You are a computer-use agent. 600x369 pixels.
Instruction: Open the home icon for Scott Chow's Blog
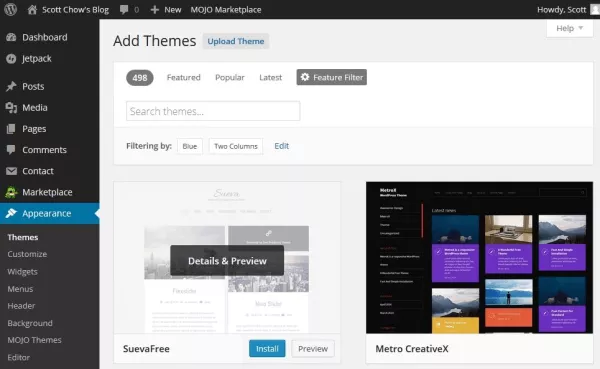coord(32,10)
